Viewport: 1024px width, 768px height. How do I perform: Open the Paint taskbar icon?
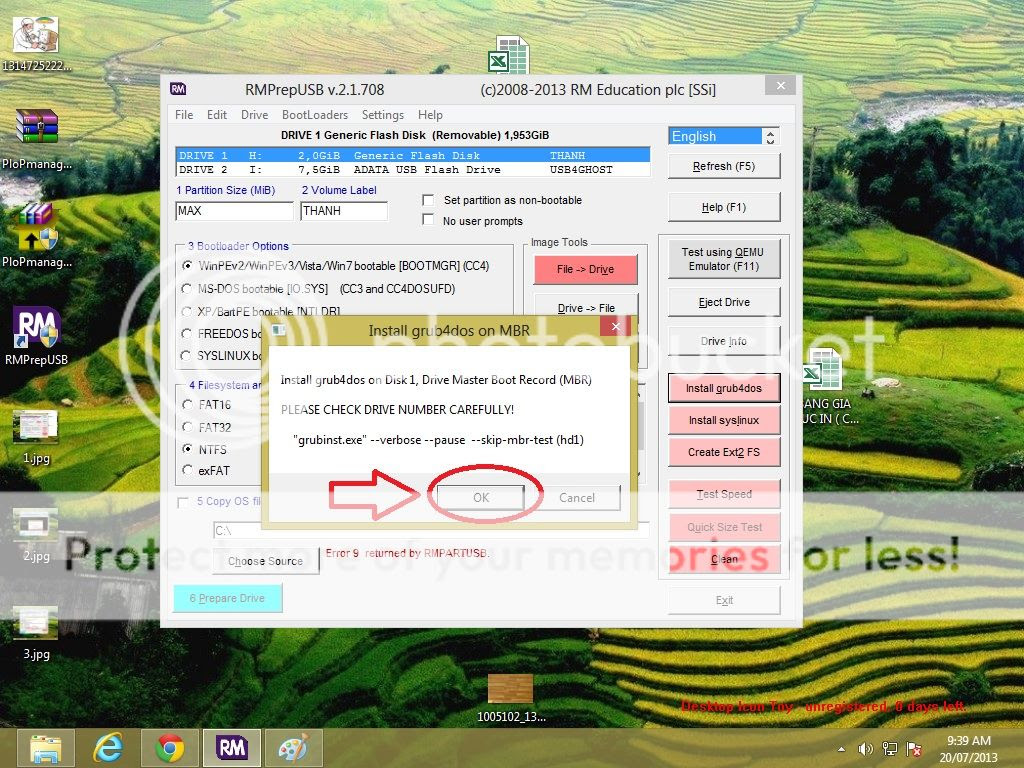click(x=293, y=748)
